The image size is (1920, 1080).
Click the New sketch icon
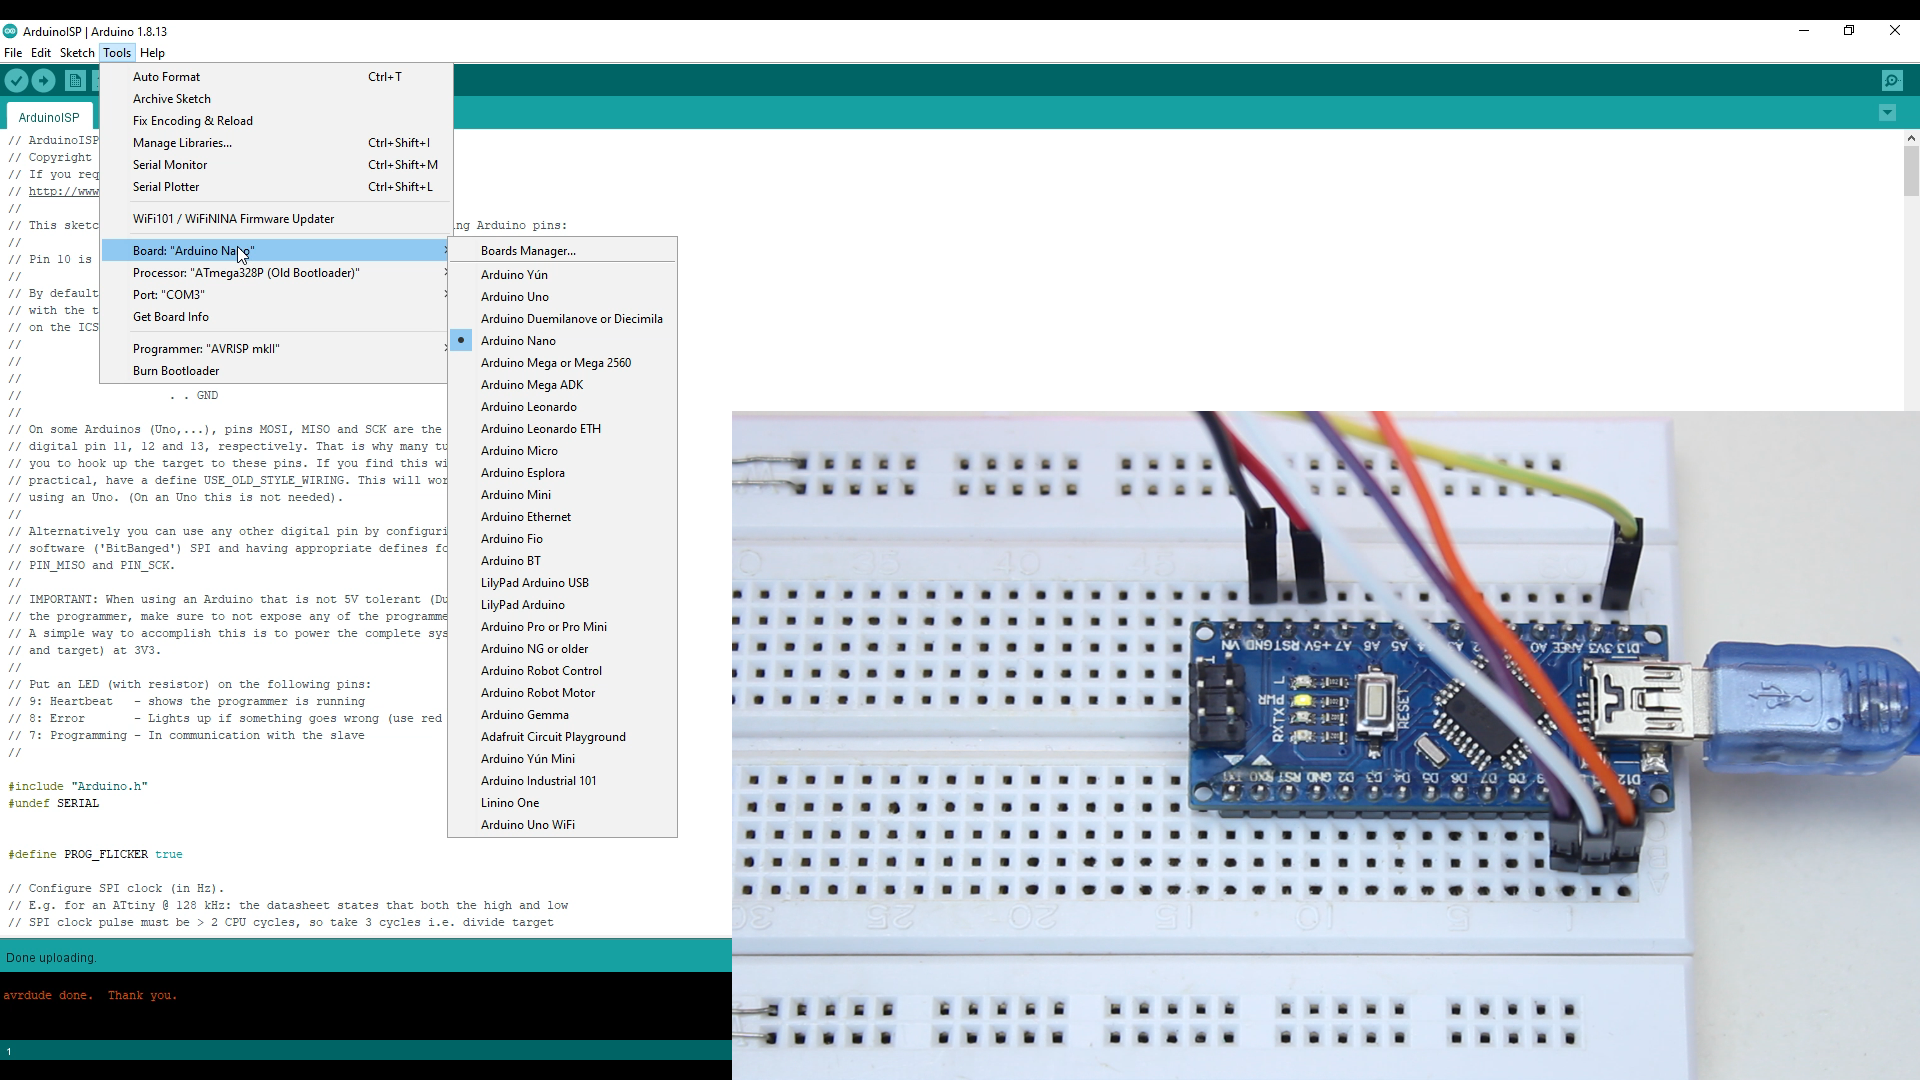click(x=75, y=81)
